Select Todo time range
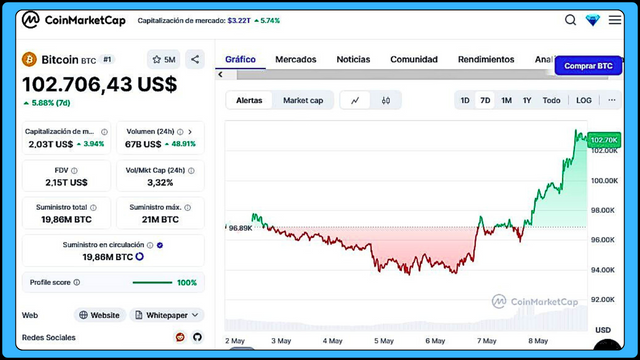Screen dimensions: 640x360 [551, 100]
